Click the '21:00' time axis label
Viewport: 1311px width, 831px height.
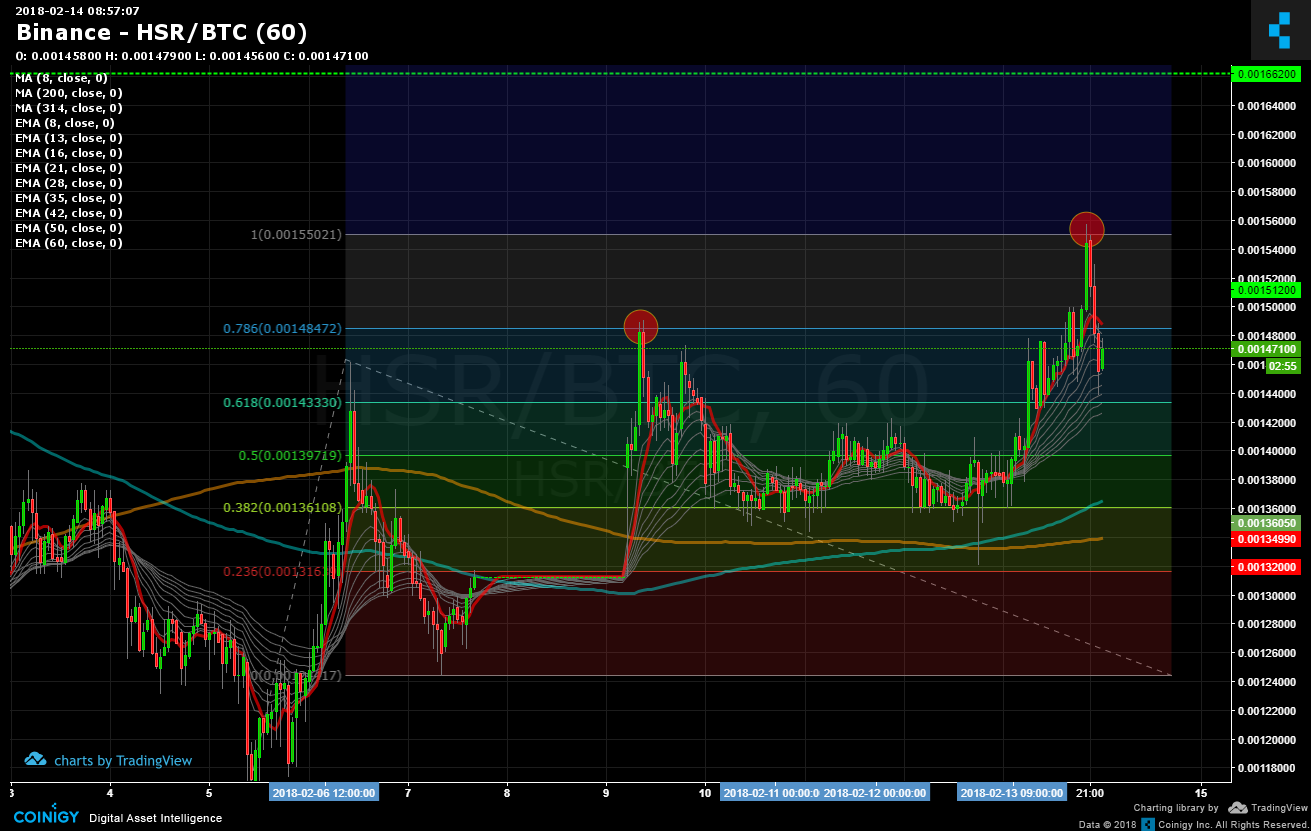(1090, 793)
